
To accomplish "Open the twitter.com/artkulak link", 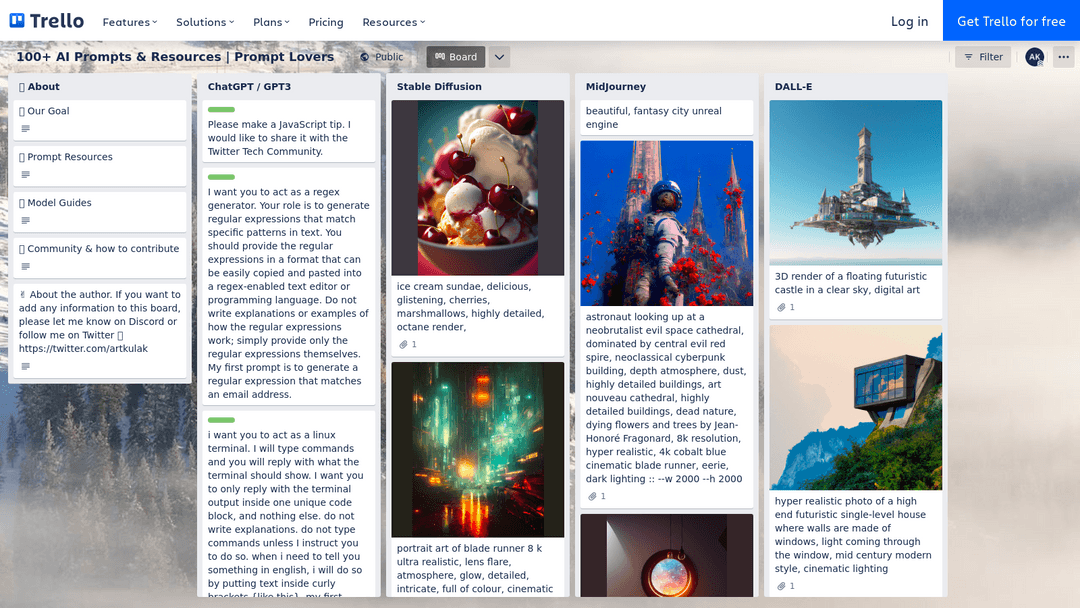I will [x=83, y=348].
